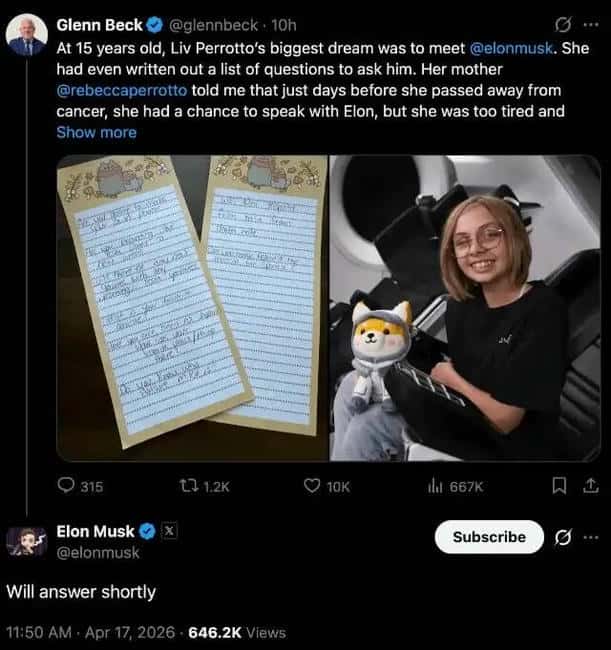Bookmark Glenn Beck's post
The image size is (611, 650).
[560, 486]
